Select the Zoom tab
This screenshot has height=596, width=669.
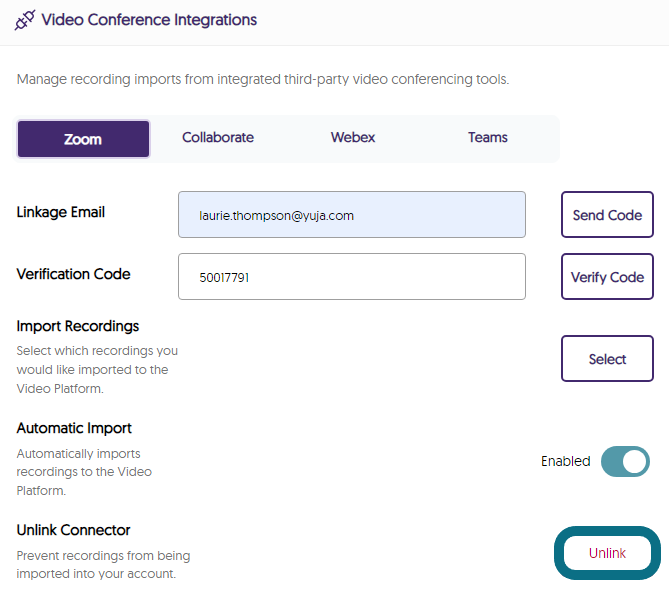click(x=84, y=139)
